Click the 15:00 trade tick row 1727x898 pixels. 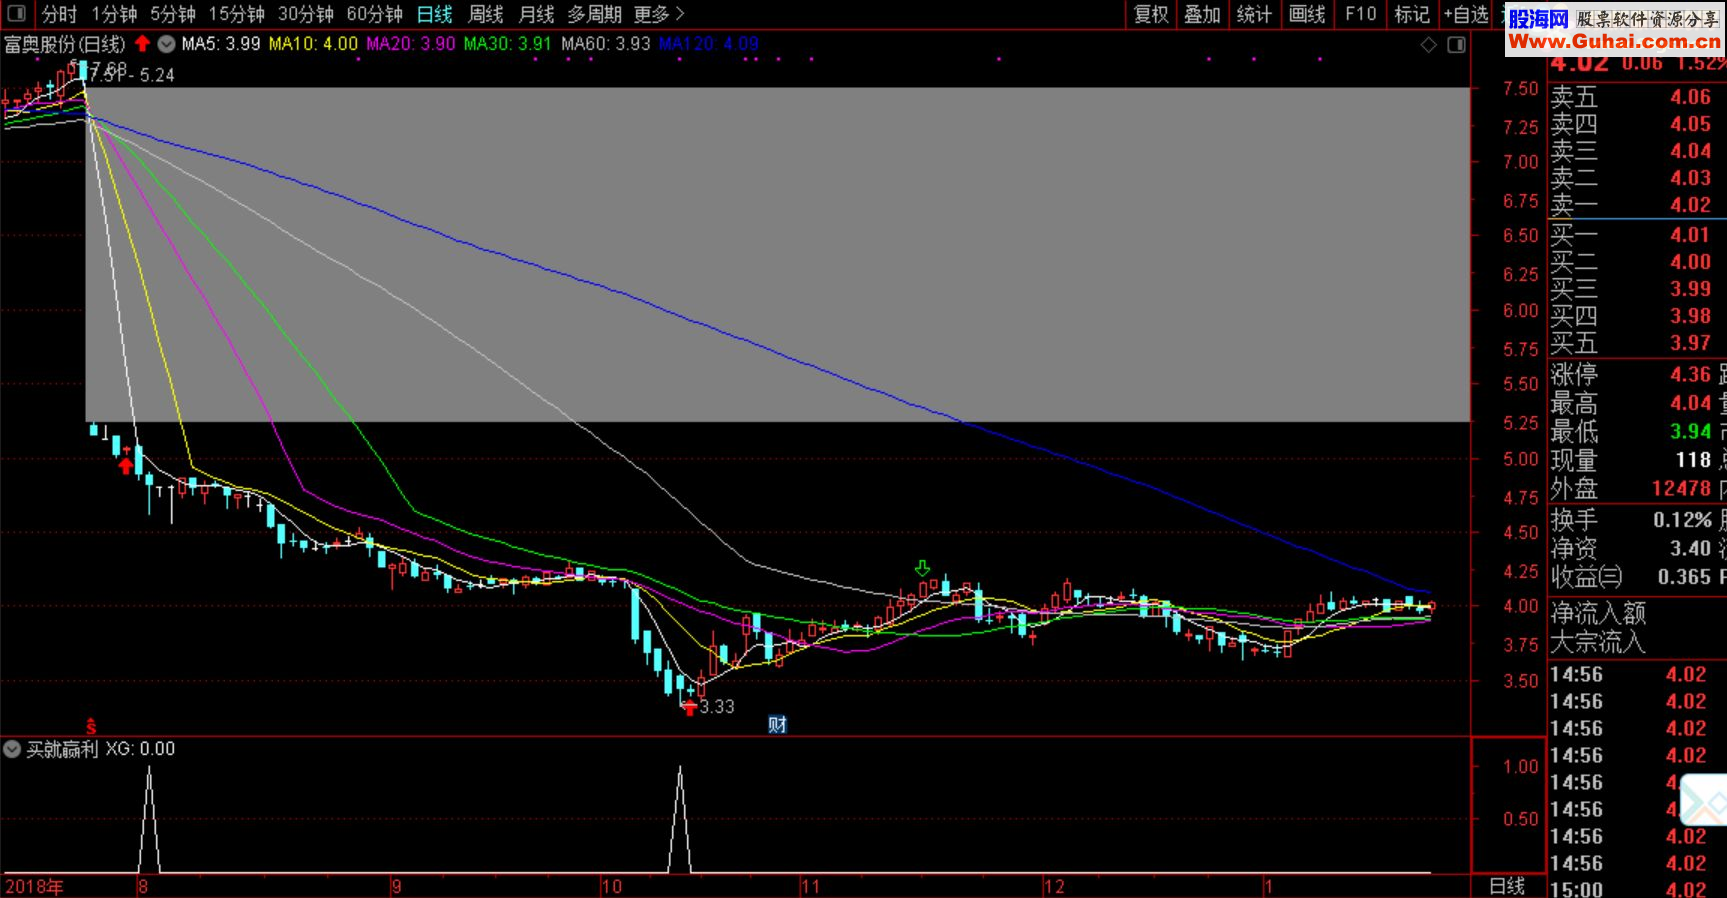pyautogui.click(x=1637, y=889)
